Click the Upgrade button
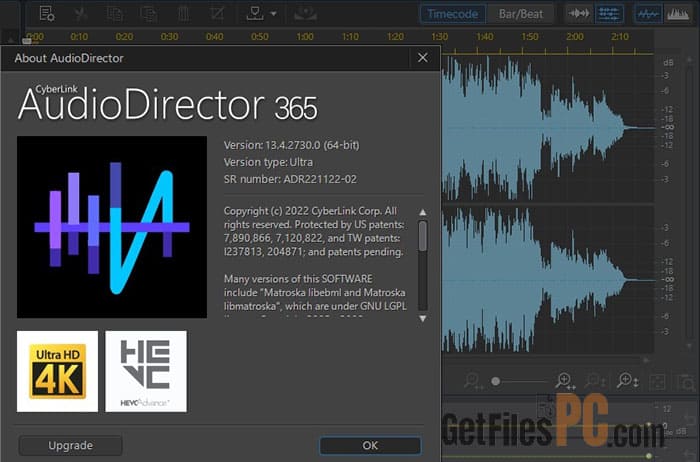 [x=71, y=445]
